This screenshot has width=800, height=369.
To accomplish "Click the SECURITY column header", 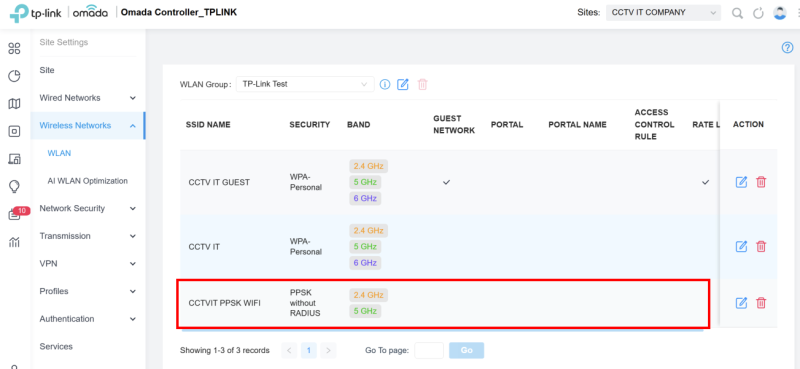I will (310, 125).
